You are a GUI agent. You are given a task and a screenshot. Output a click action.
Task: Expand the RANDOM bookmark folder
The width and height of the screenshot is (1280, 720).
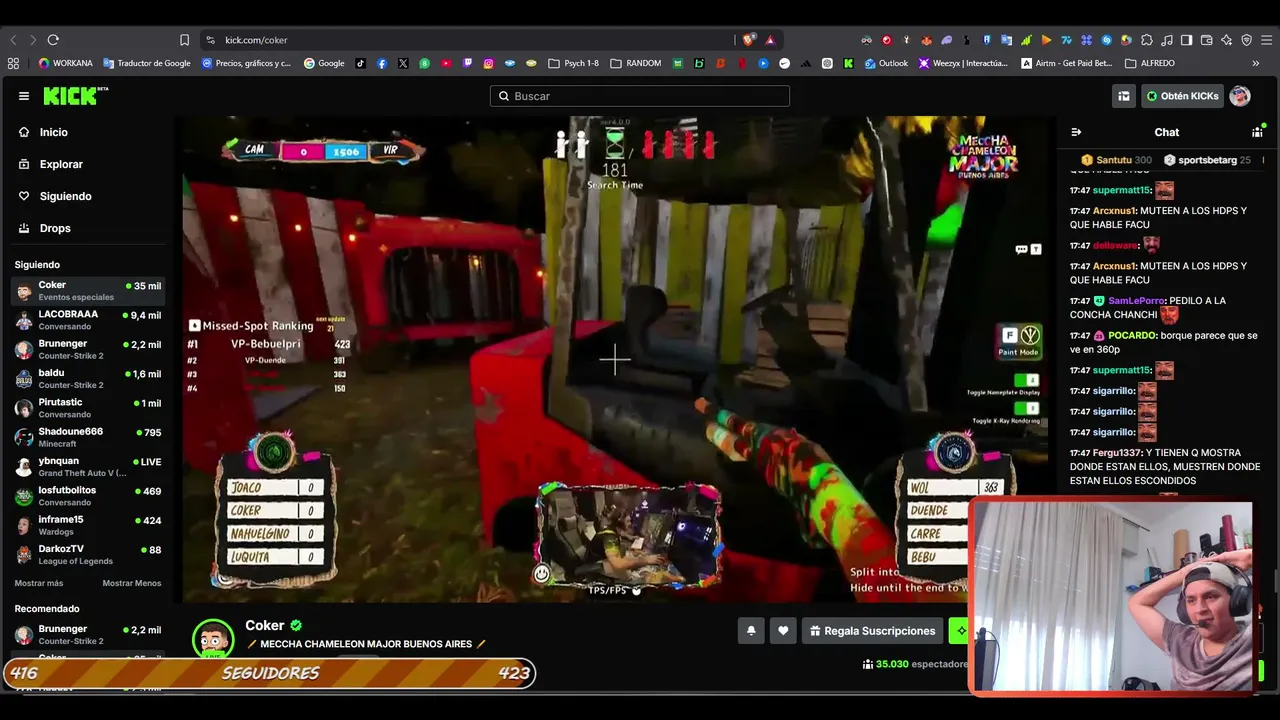[x=636, y=63]
